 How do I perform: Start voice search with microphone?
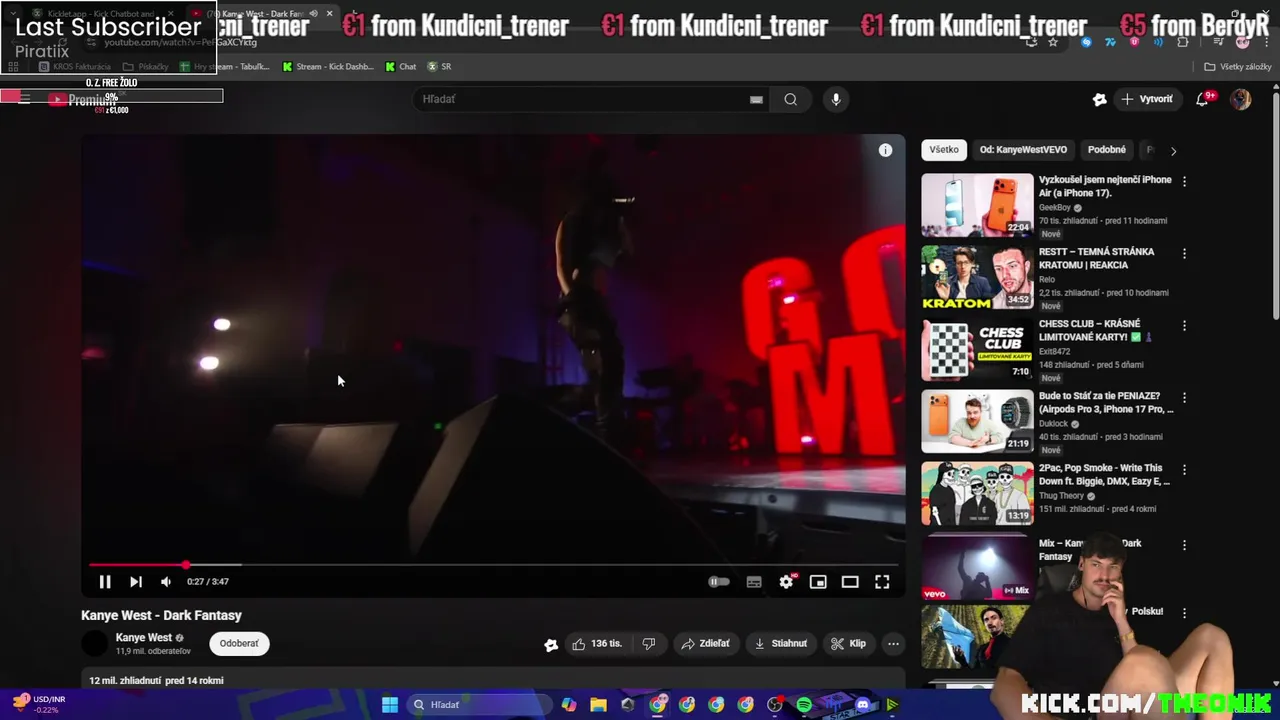[836, 99]
